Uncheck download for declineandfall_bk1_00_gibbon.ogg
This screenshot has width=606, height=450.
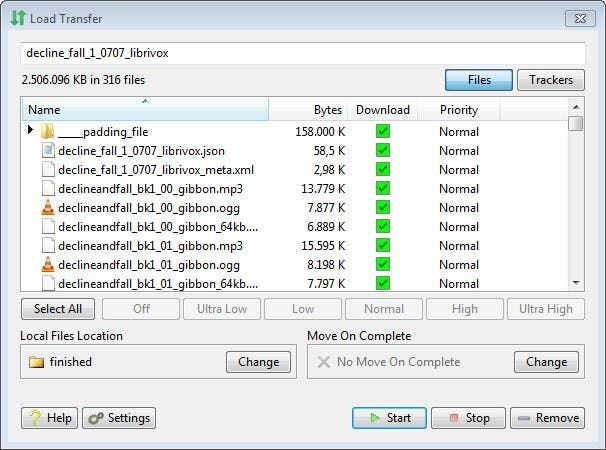point(383,207)
